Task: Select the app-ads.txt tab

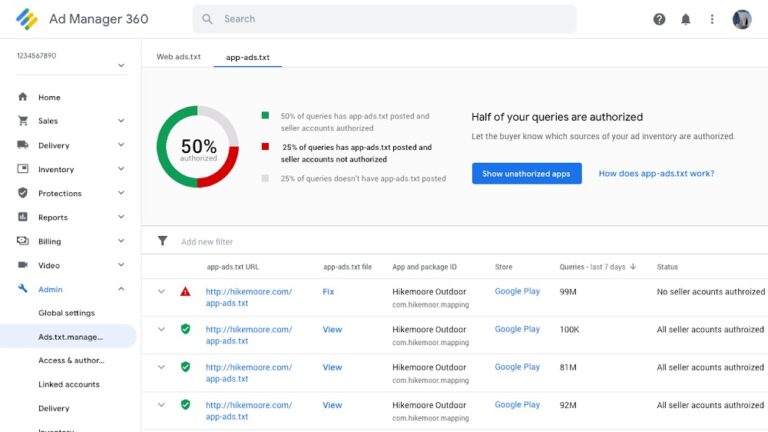Action: pyautogui.click(x=247, y=57)
